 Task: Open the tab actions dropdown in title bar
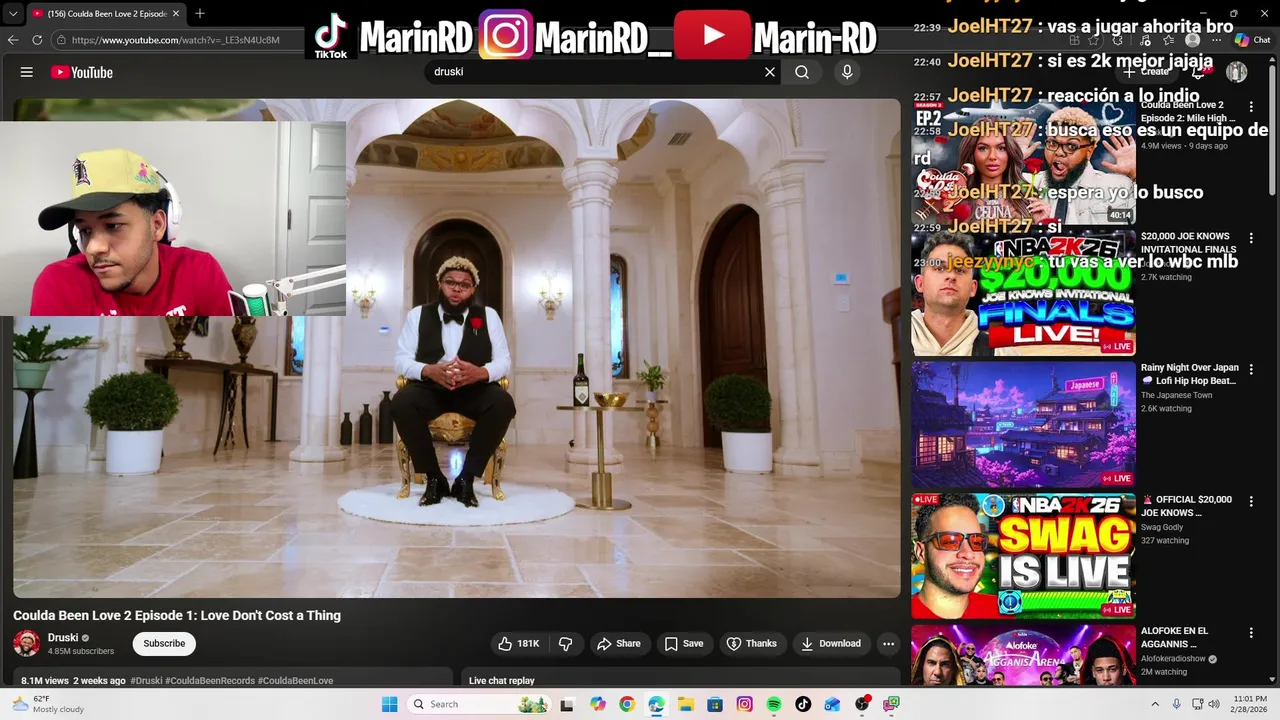[x=13, y=13]
